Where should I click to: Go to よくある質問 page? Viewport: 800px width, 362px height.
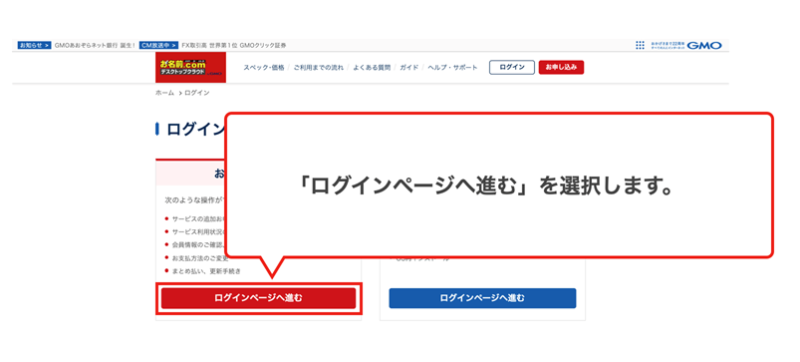[x=371, y=68]
